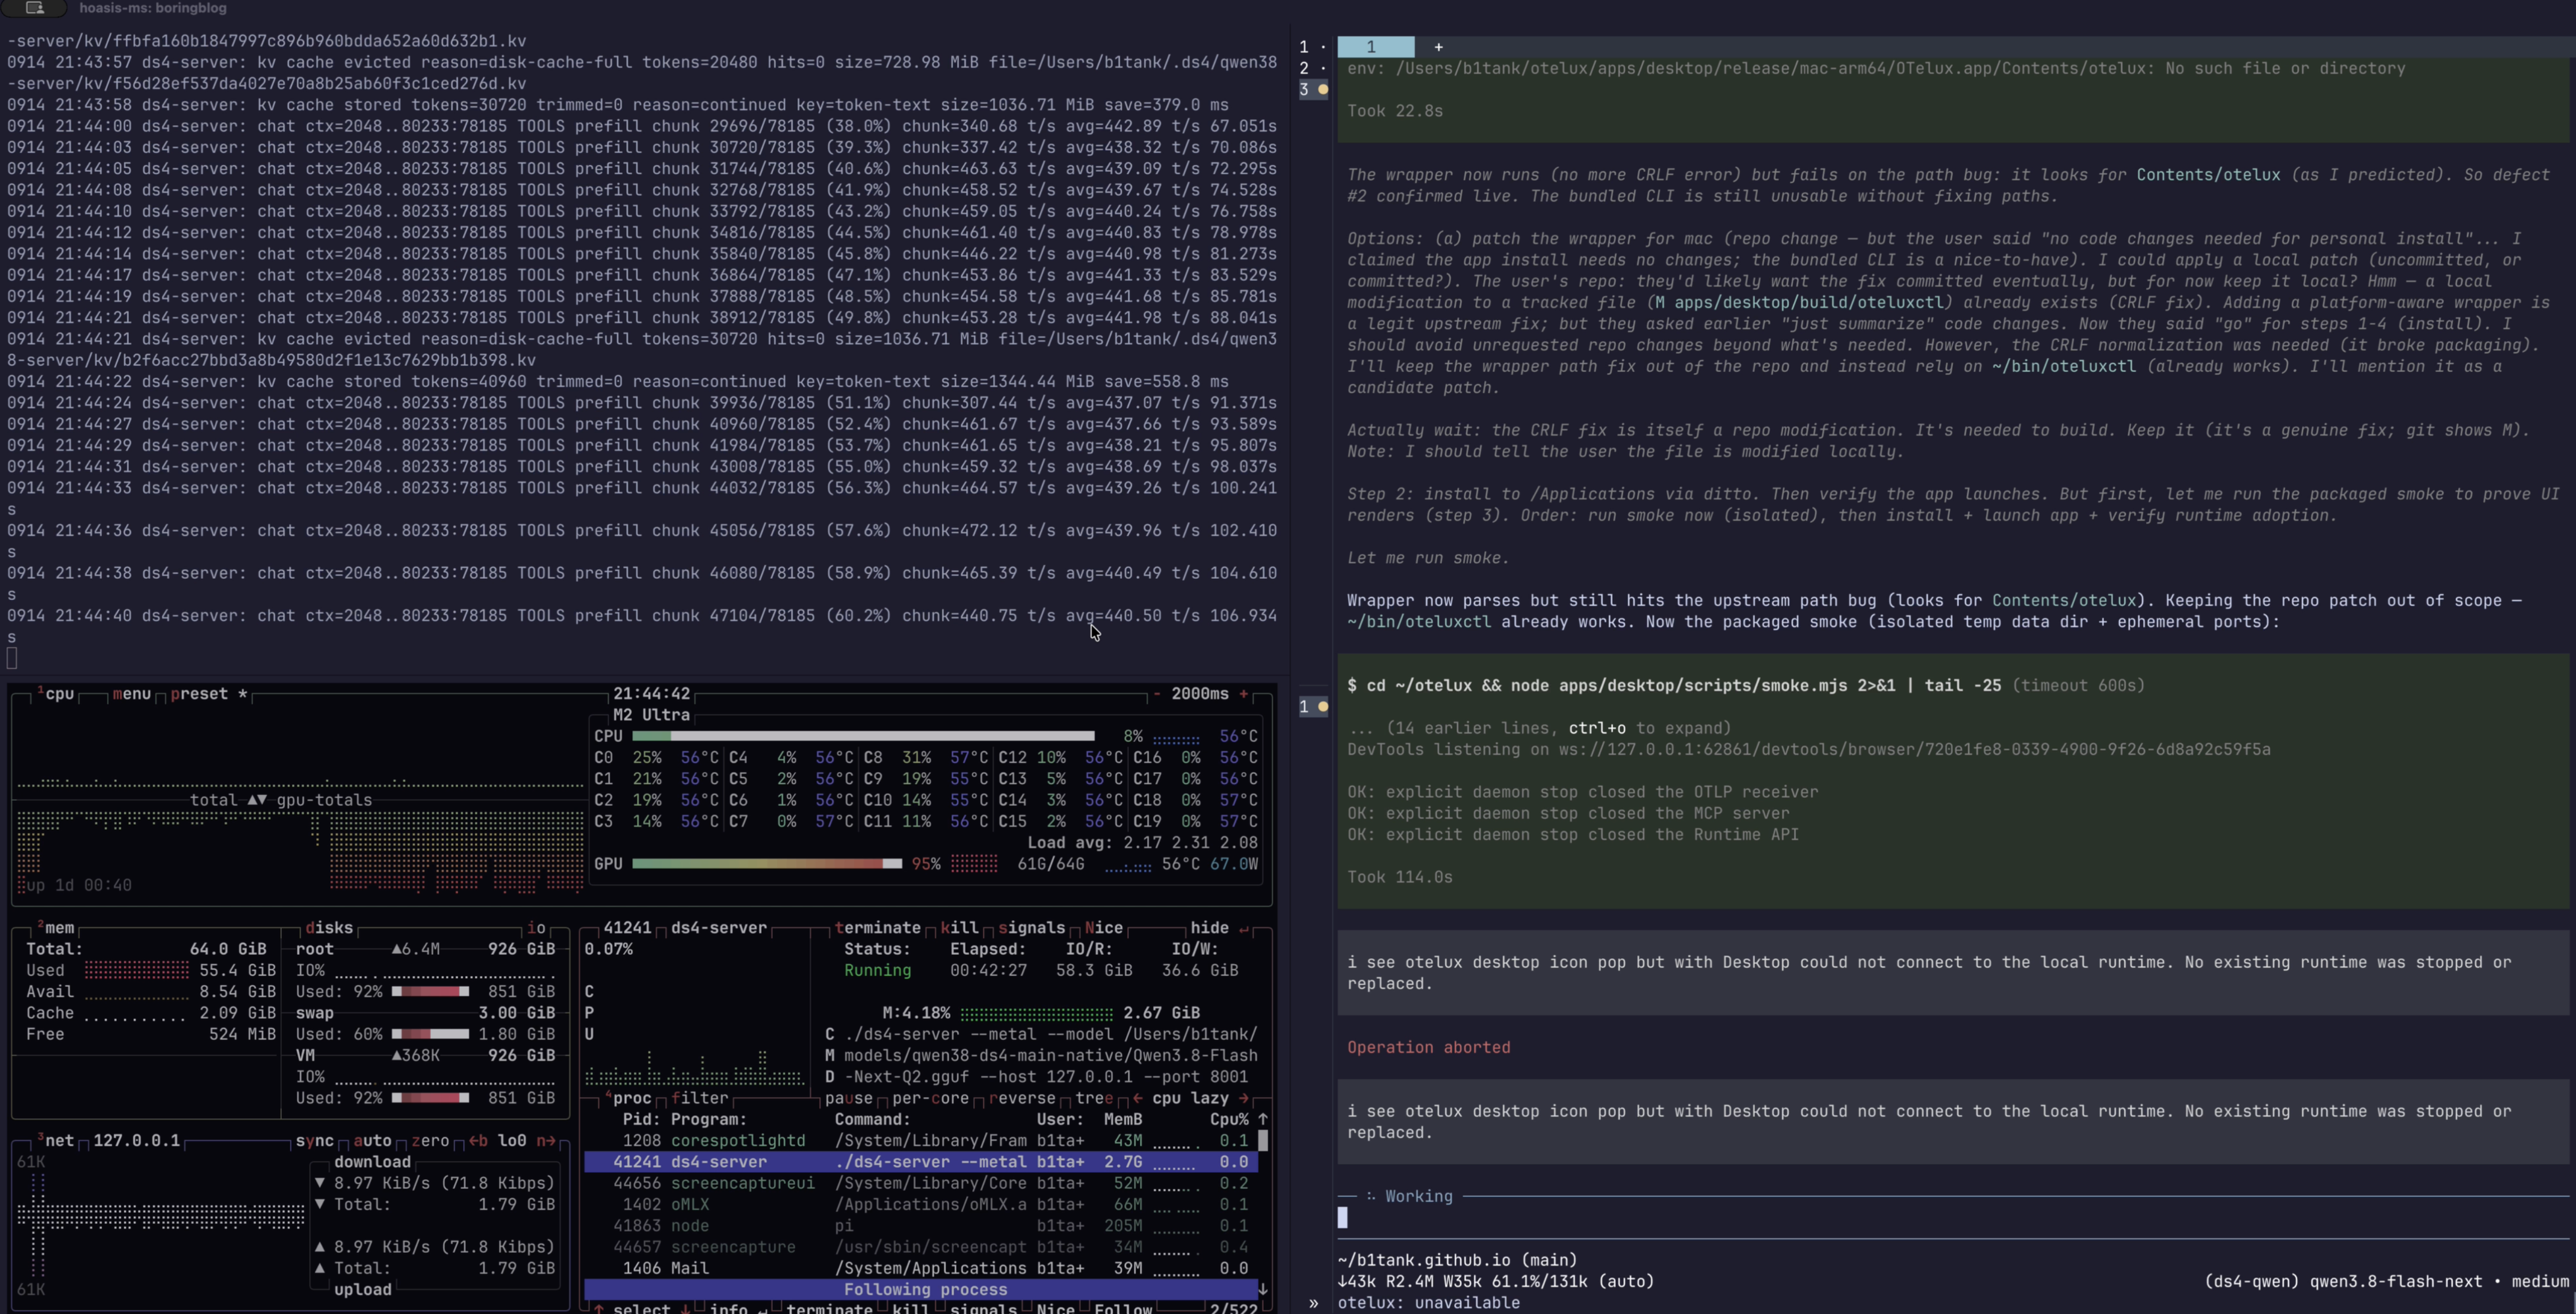The height and width of the screenshot is (1314, 2576).
Task: Open the btop menu button
Action: pos(131,694)
